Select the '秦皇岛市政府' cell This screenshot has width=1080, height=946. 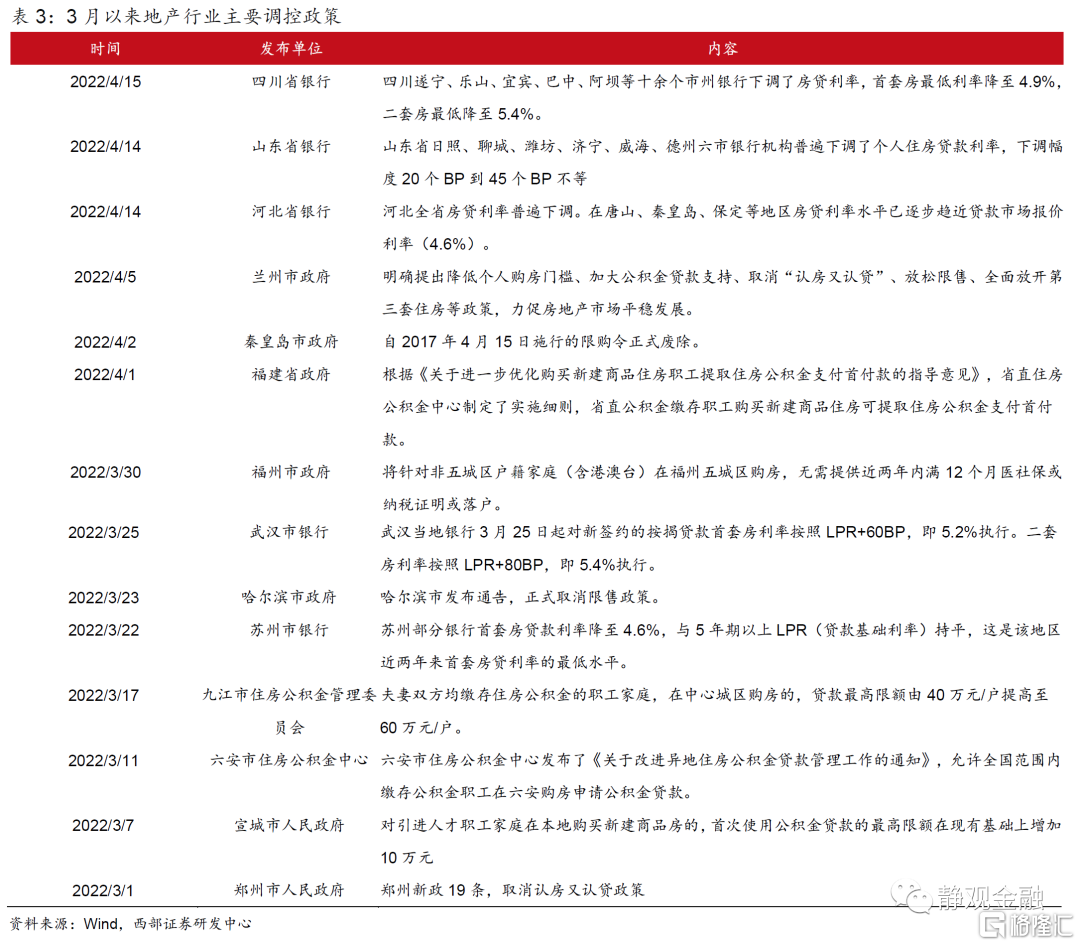tap(291, 342)
